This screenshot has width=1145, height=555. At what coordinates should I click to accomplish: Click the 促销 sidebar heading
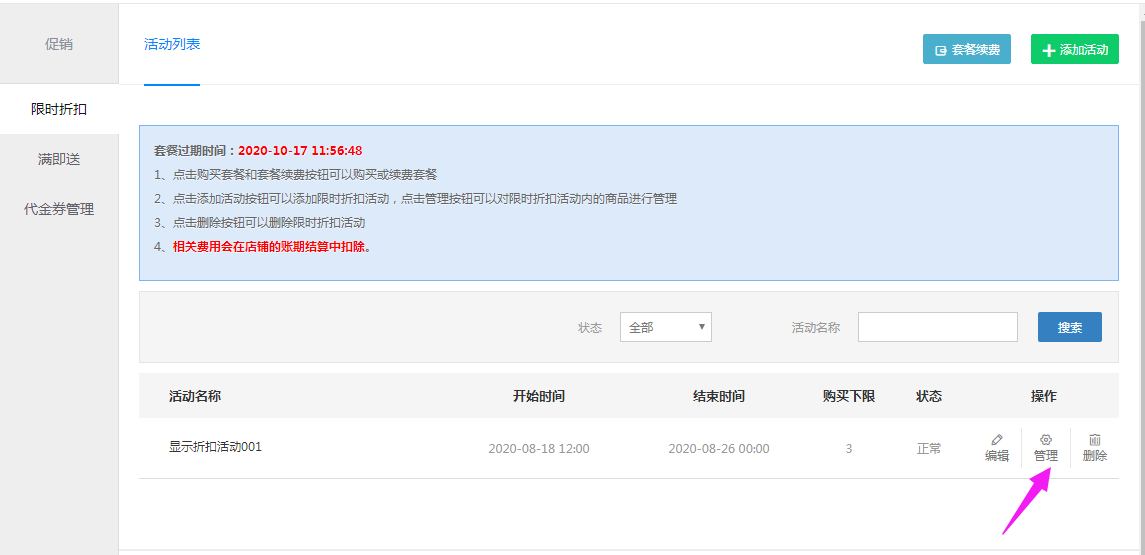[x=59, y=44]
